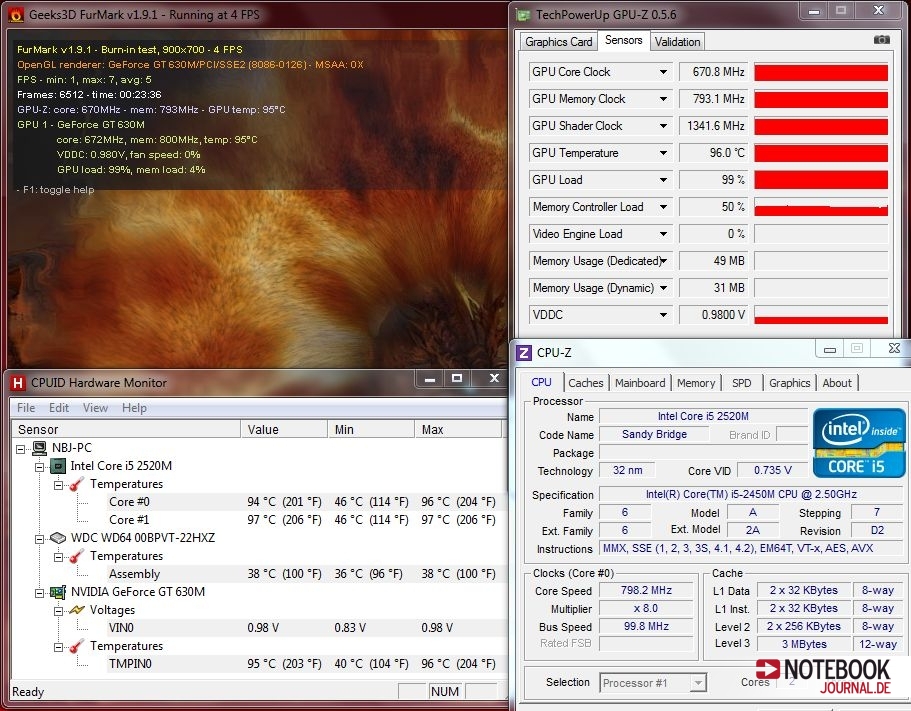Image resolution: width=911 pixels, height=711 pixels.
Task: Collapse the Temperatures node above TMPIN0
Action: click(x=58, y=647)
